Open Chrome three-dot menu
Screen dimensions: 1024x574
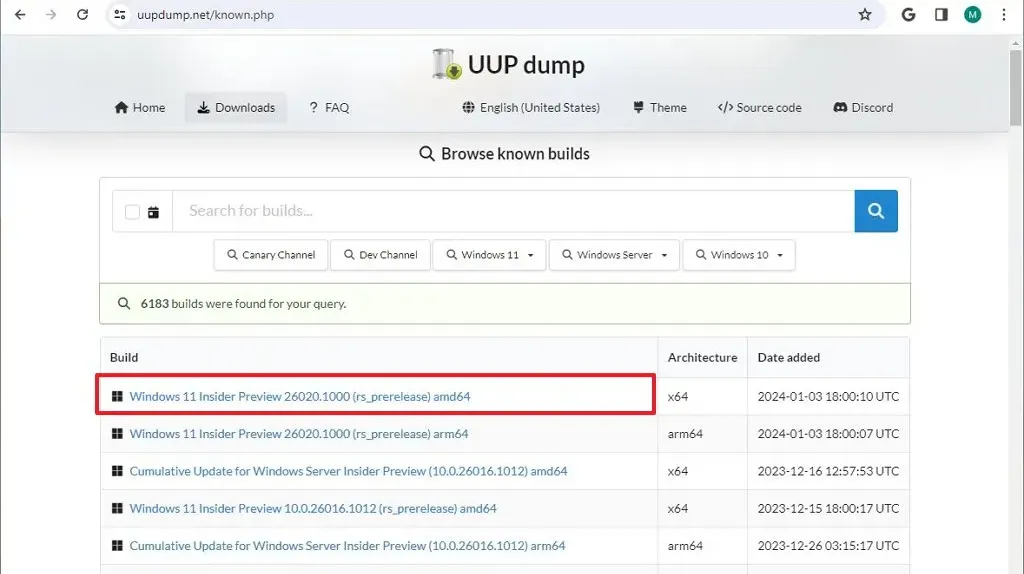1004,14
